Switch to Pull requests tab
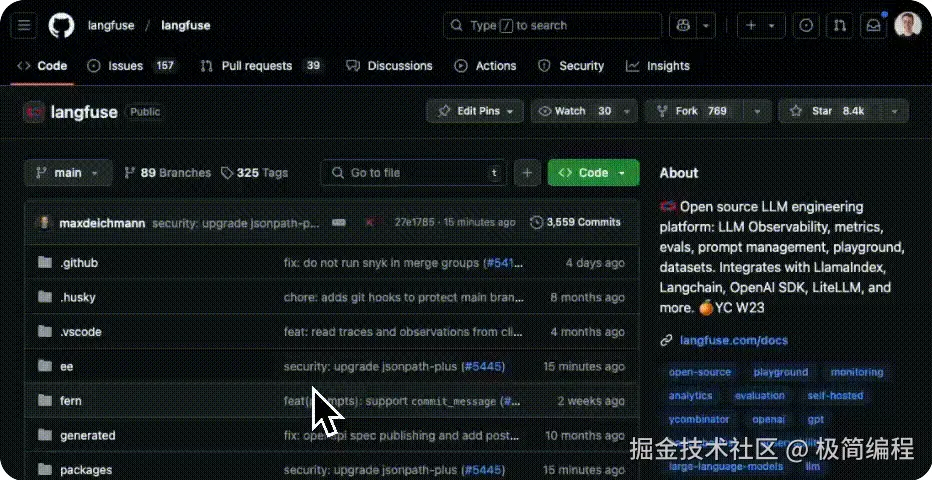Viewport: 932px width, 480px height. click(x=260, y=66)
